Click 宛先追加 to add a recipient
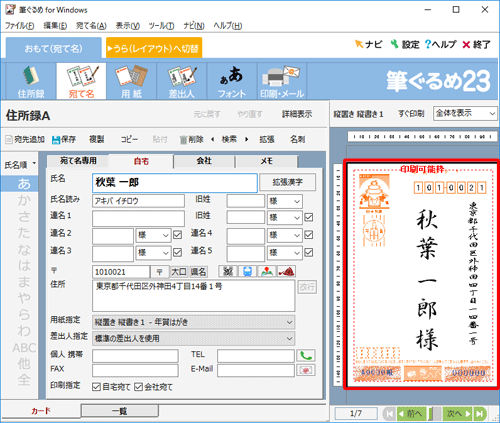 25,139
